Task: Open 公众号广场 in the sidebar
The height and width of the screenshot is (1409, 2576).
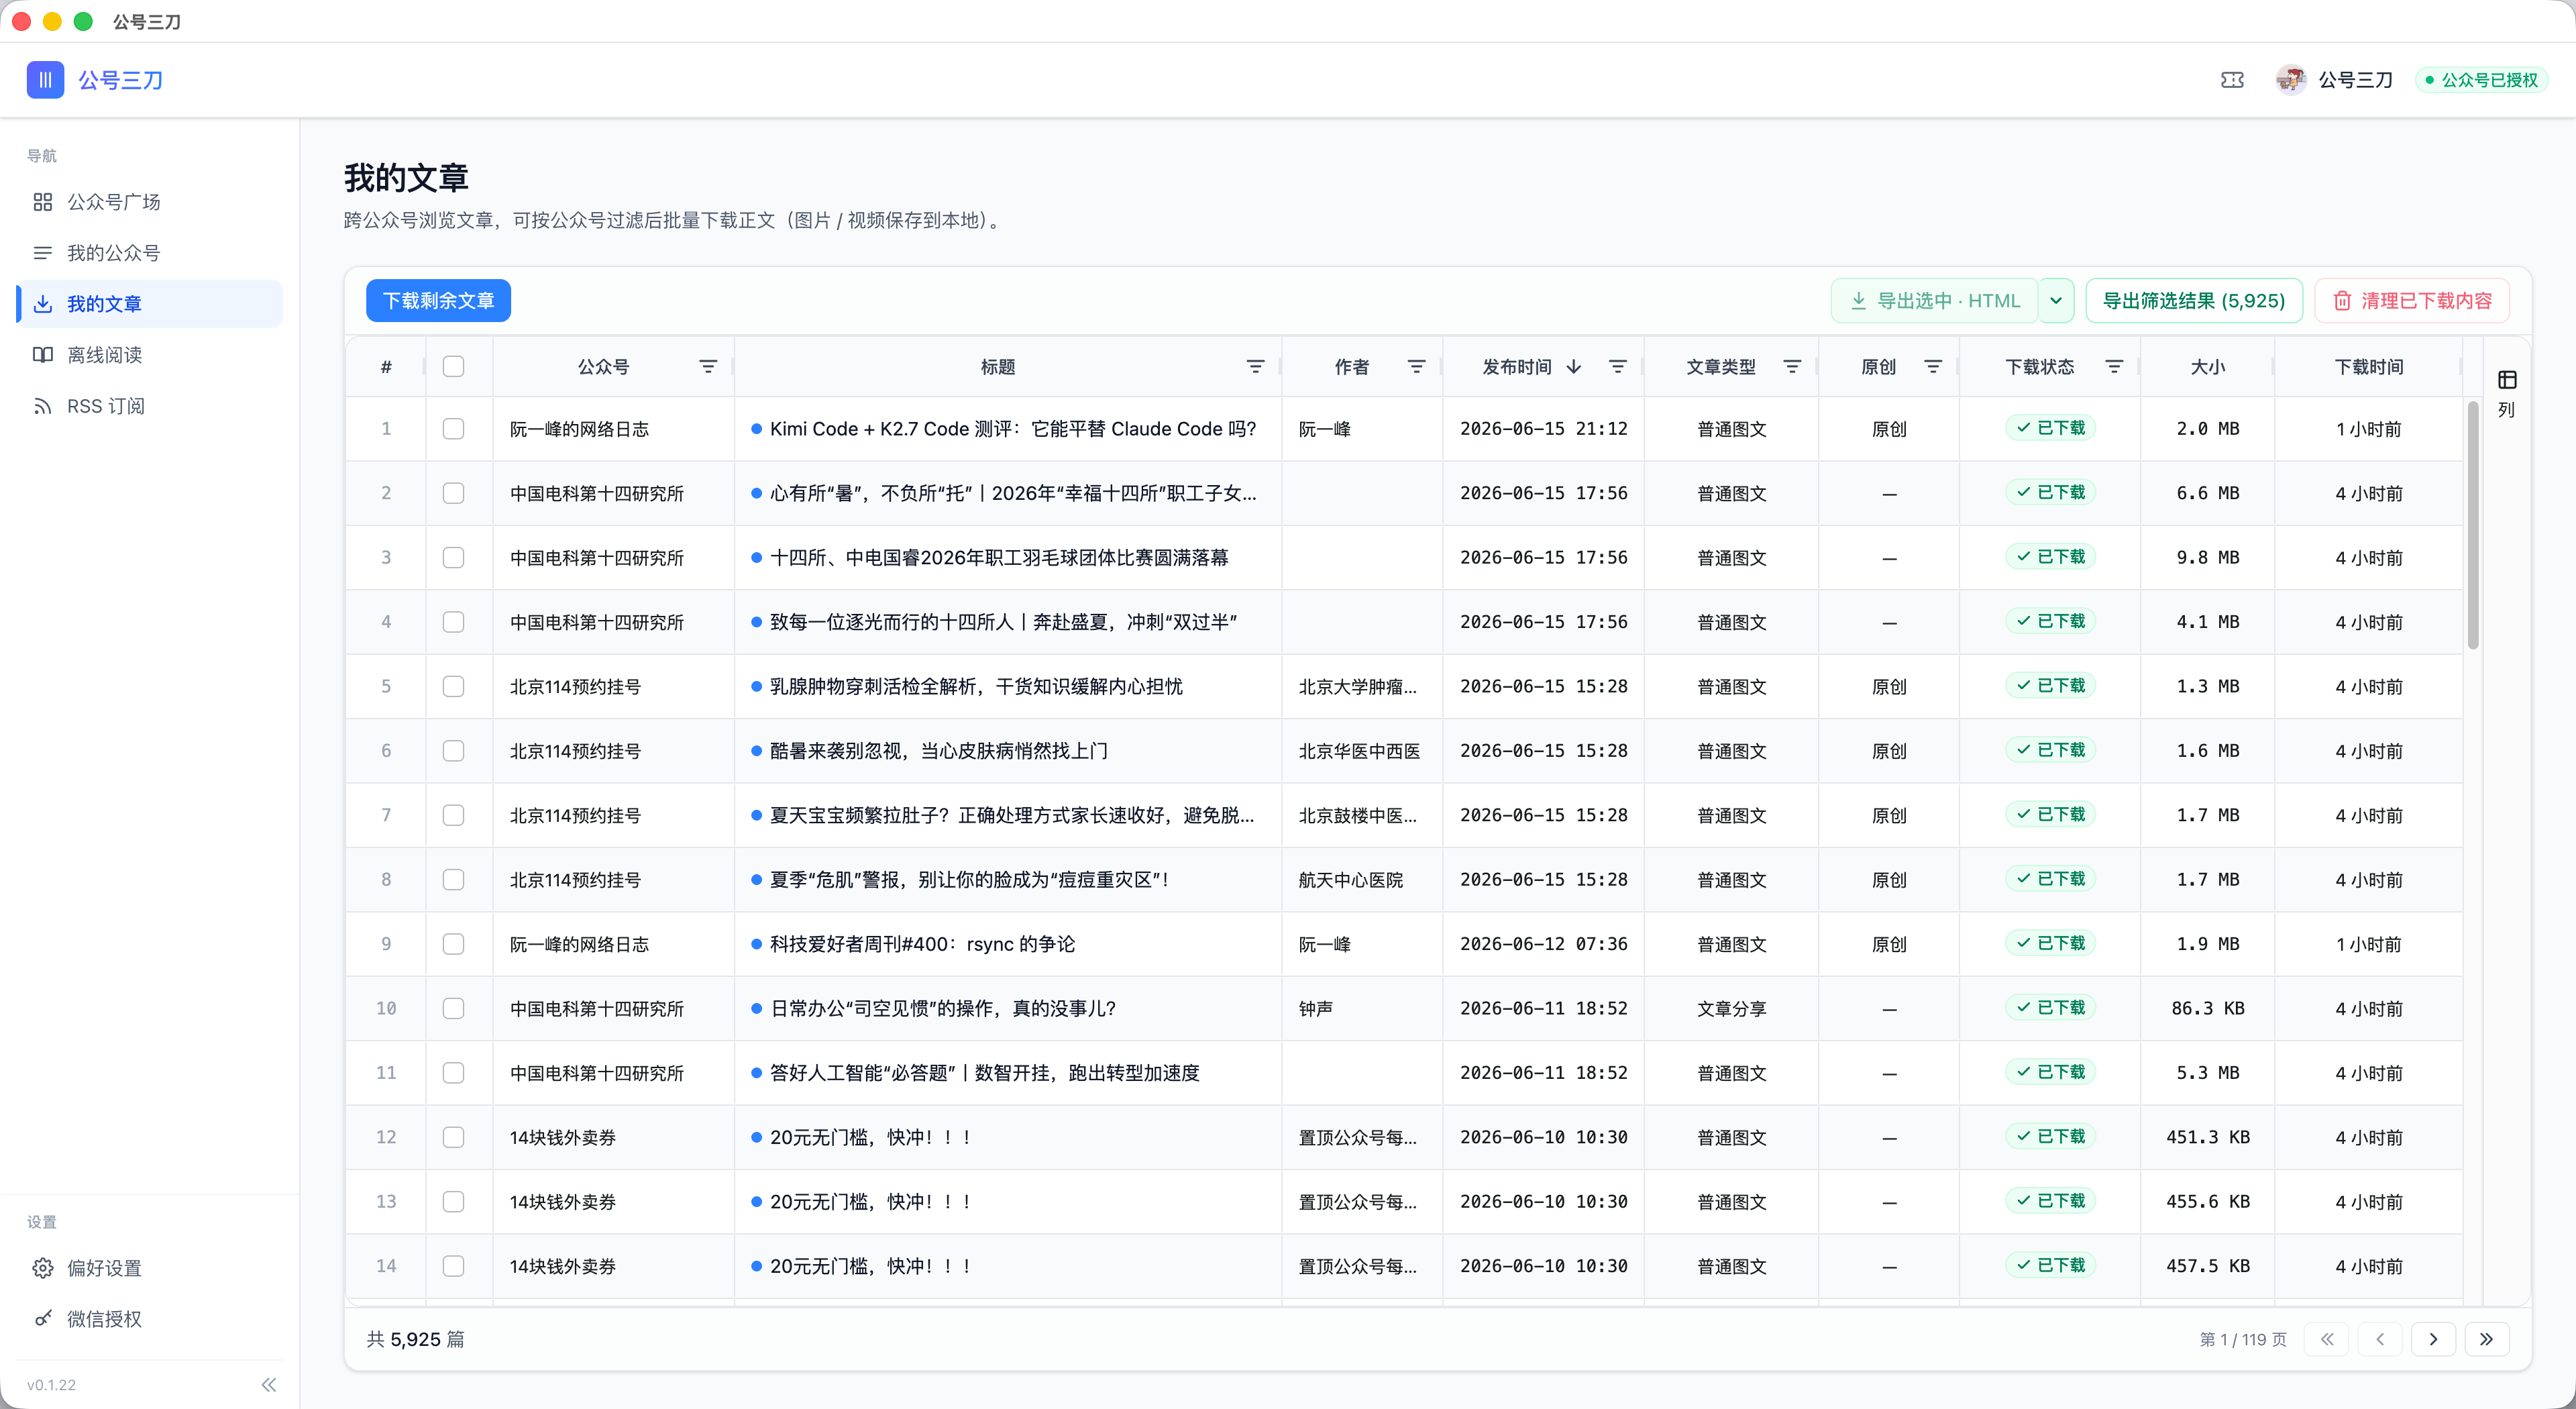Action: pyautogui.click(x=150, y=202)
